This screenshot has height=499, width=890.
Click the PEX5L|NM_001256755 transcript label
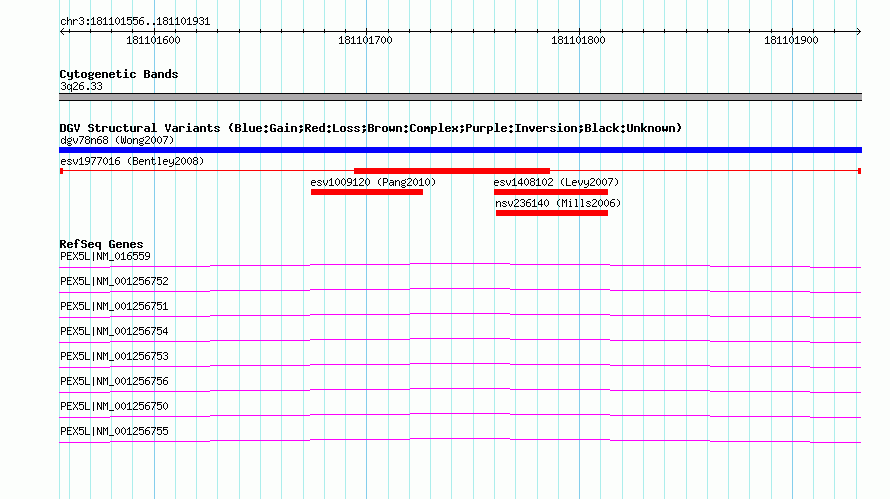coord(114,431)
